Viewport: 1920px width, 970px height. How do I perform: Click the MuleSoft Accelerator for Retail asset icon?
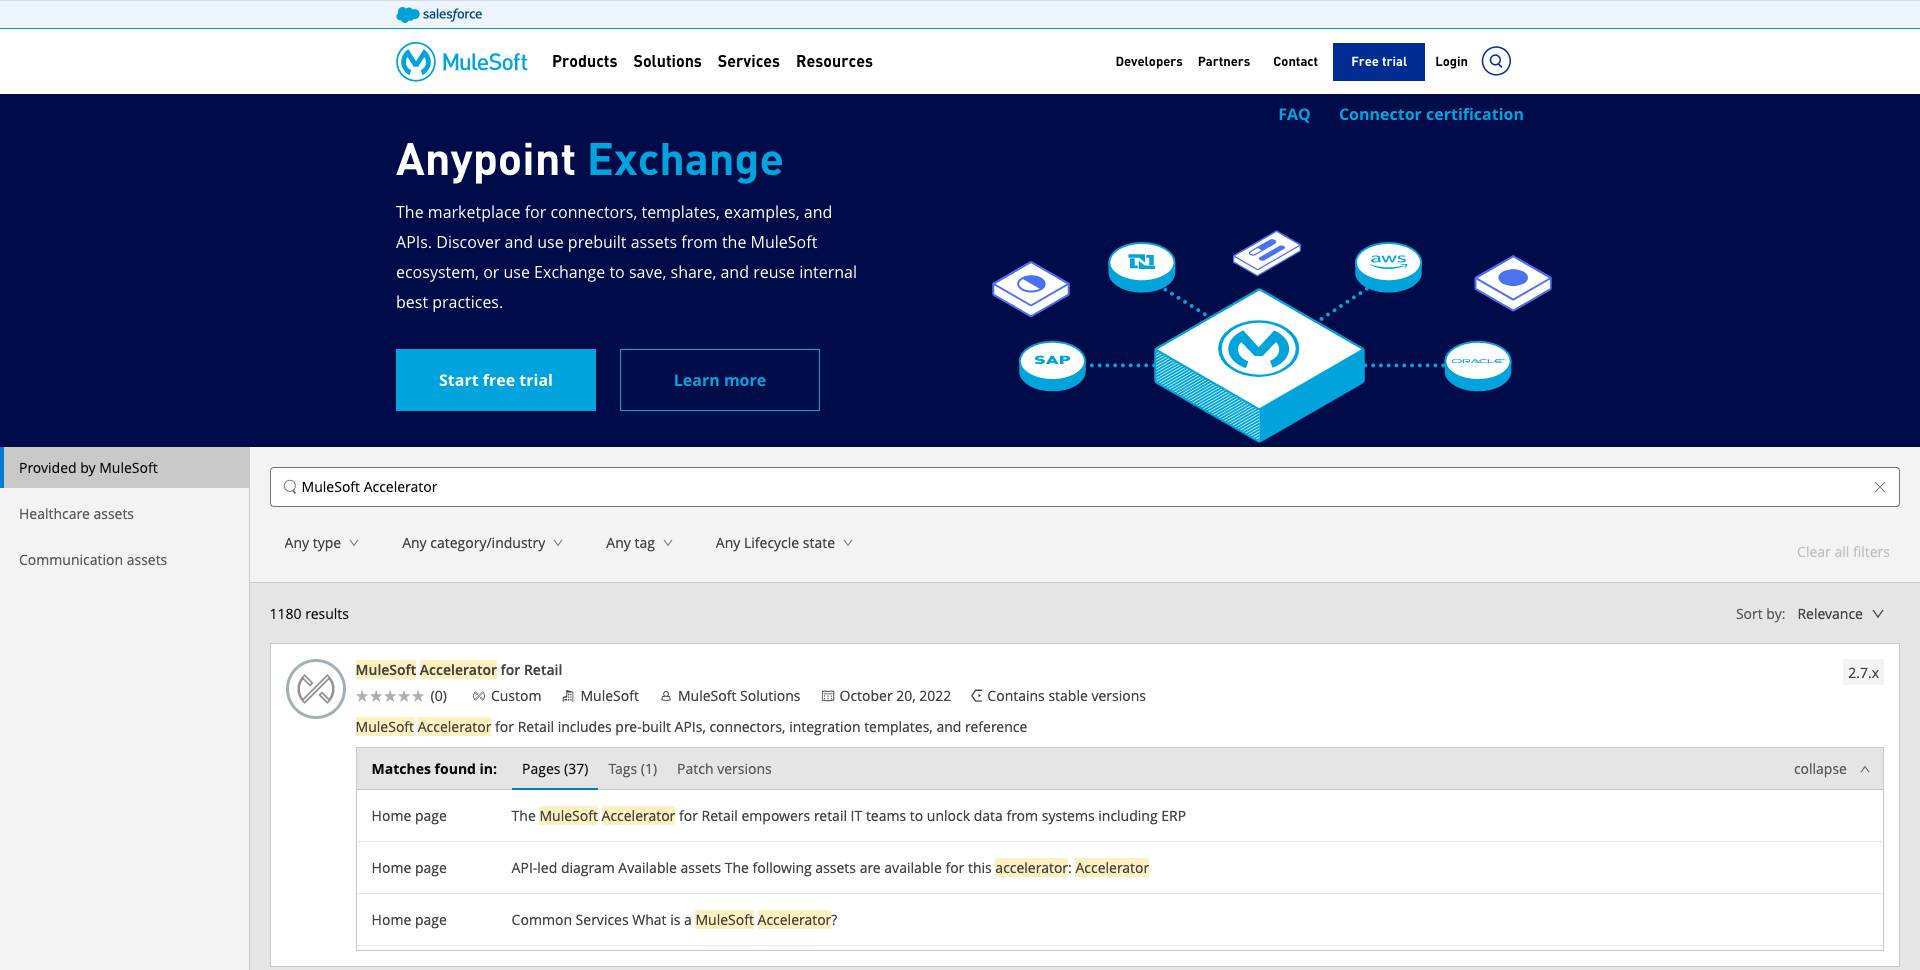pyautogui.click(x=316, y=689)
